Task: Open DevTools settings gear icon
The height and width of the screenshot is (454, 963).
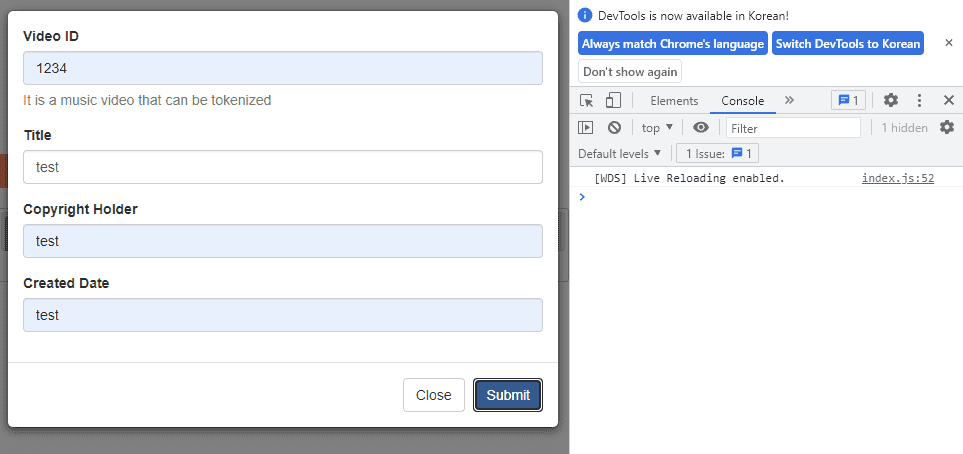Action: [x=891, y=101]
